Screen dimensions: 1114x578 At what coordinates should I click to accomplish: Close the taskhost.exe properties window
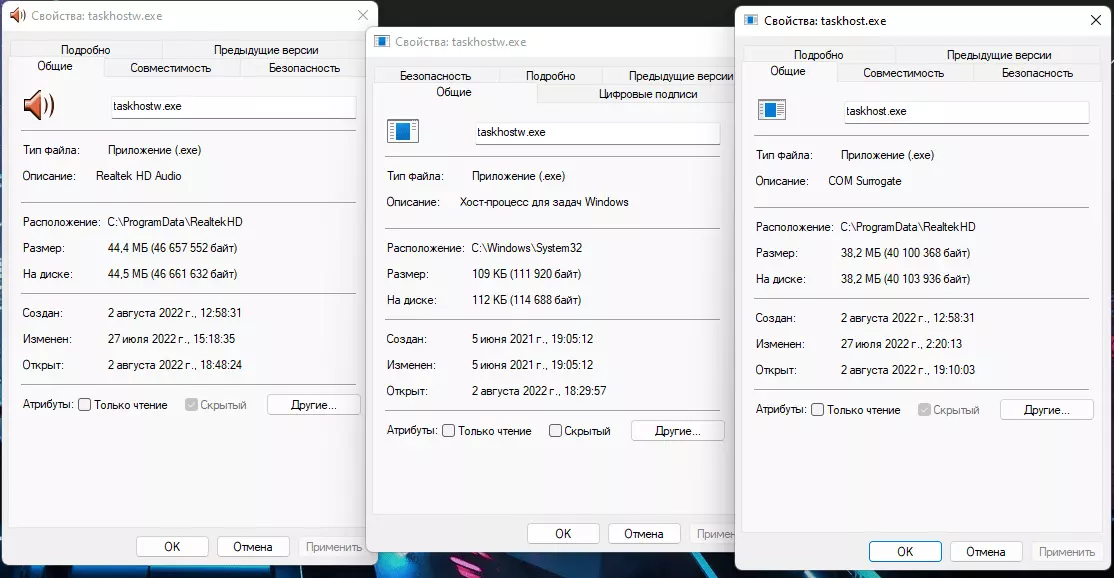1096,20
